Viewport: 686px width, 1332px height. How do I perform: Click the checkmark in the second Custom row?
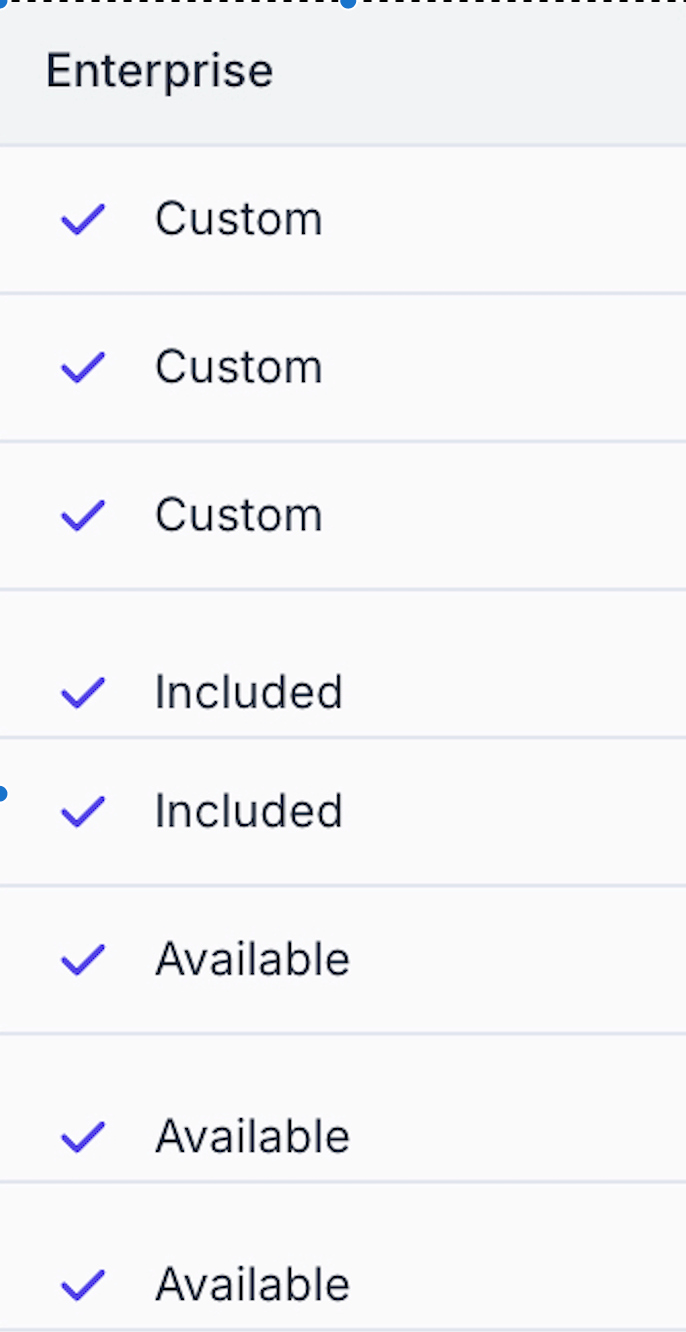[83, 367]
